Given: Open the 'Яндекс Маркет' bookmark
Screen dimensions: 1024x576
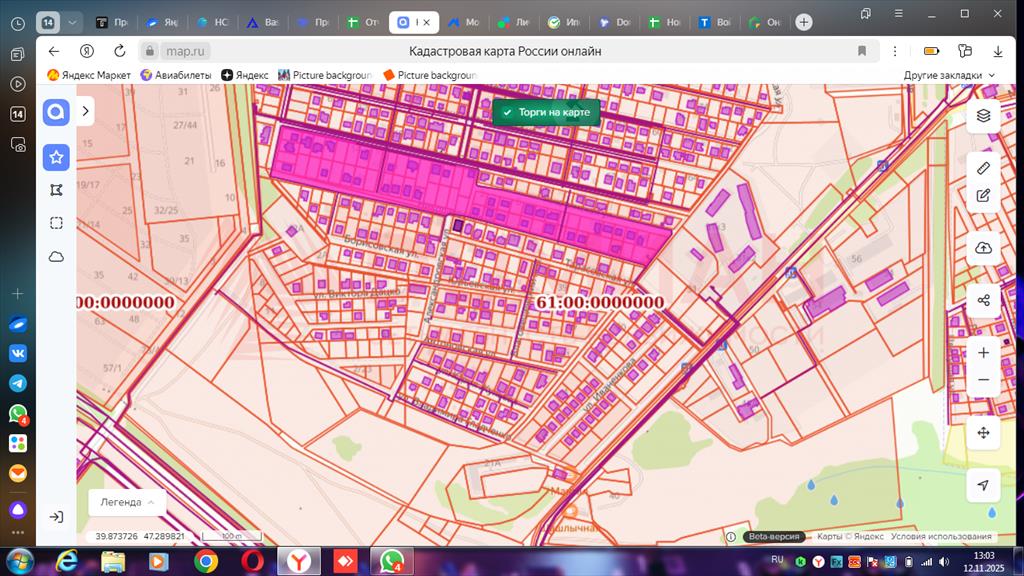Looking at the screenshot, I should 90,75.
